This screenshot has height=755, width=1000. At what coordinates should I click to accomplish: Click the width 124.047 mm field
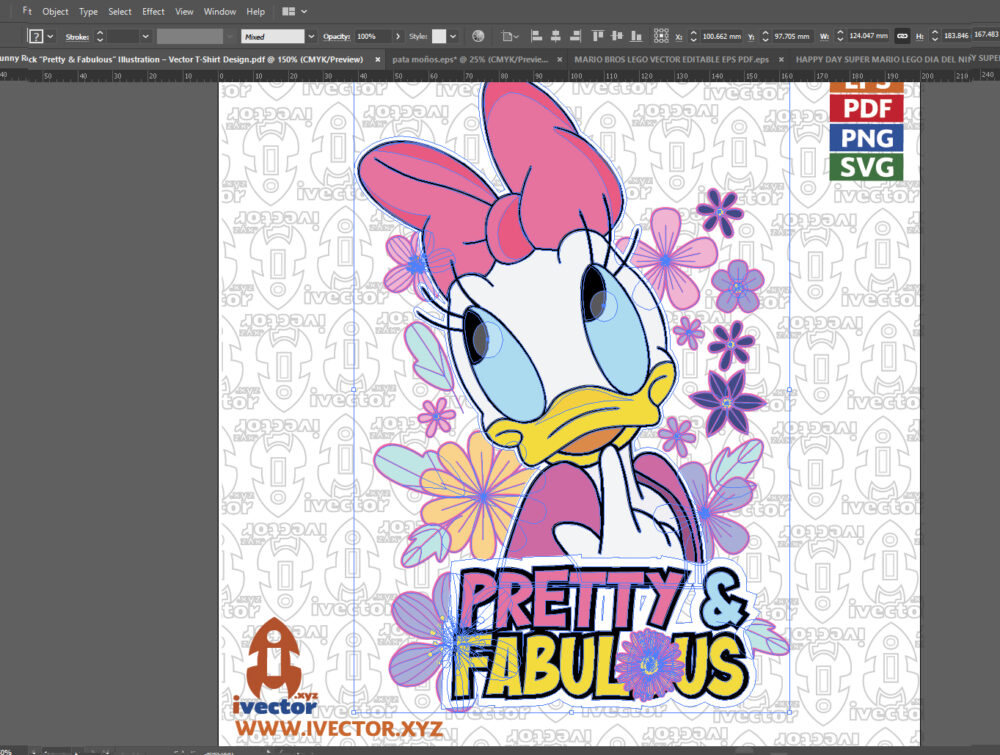[868, 36]
